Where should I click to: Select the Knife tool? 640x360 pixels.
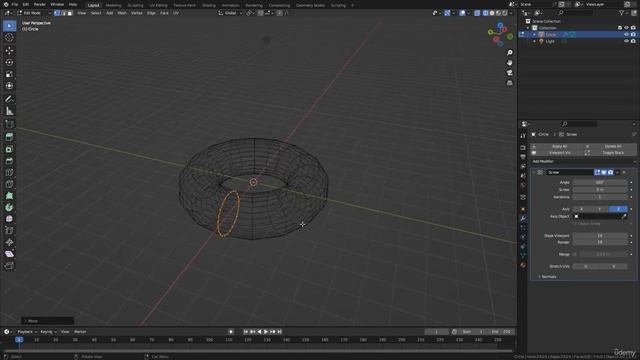click(9, 184)
